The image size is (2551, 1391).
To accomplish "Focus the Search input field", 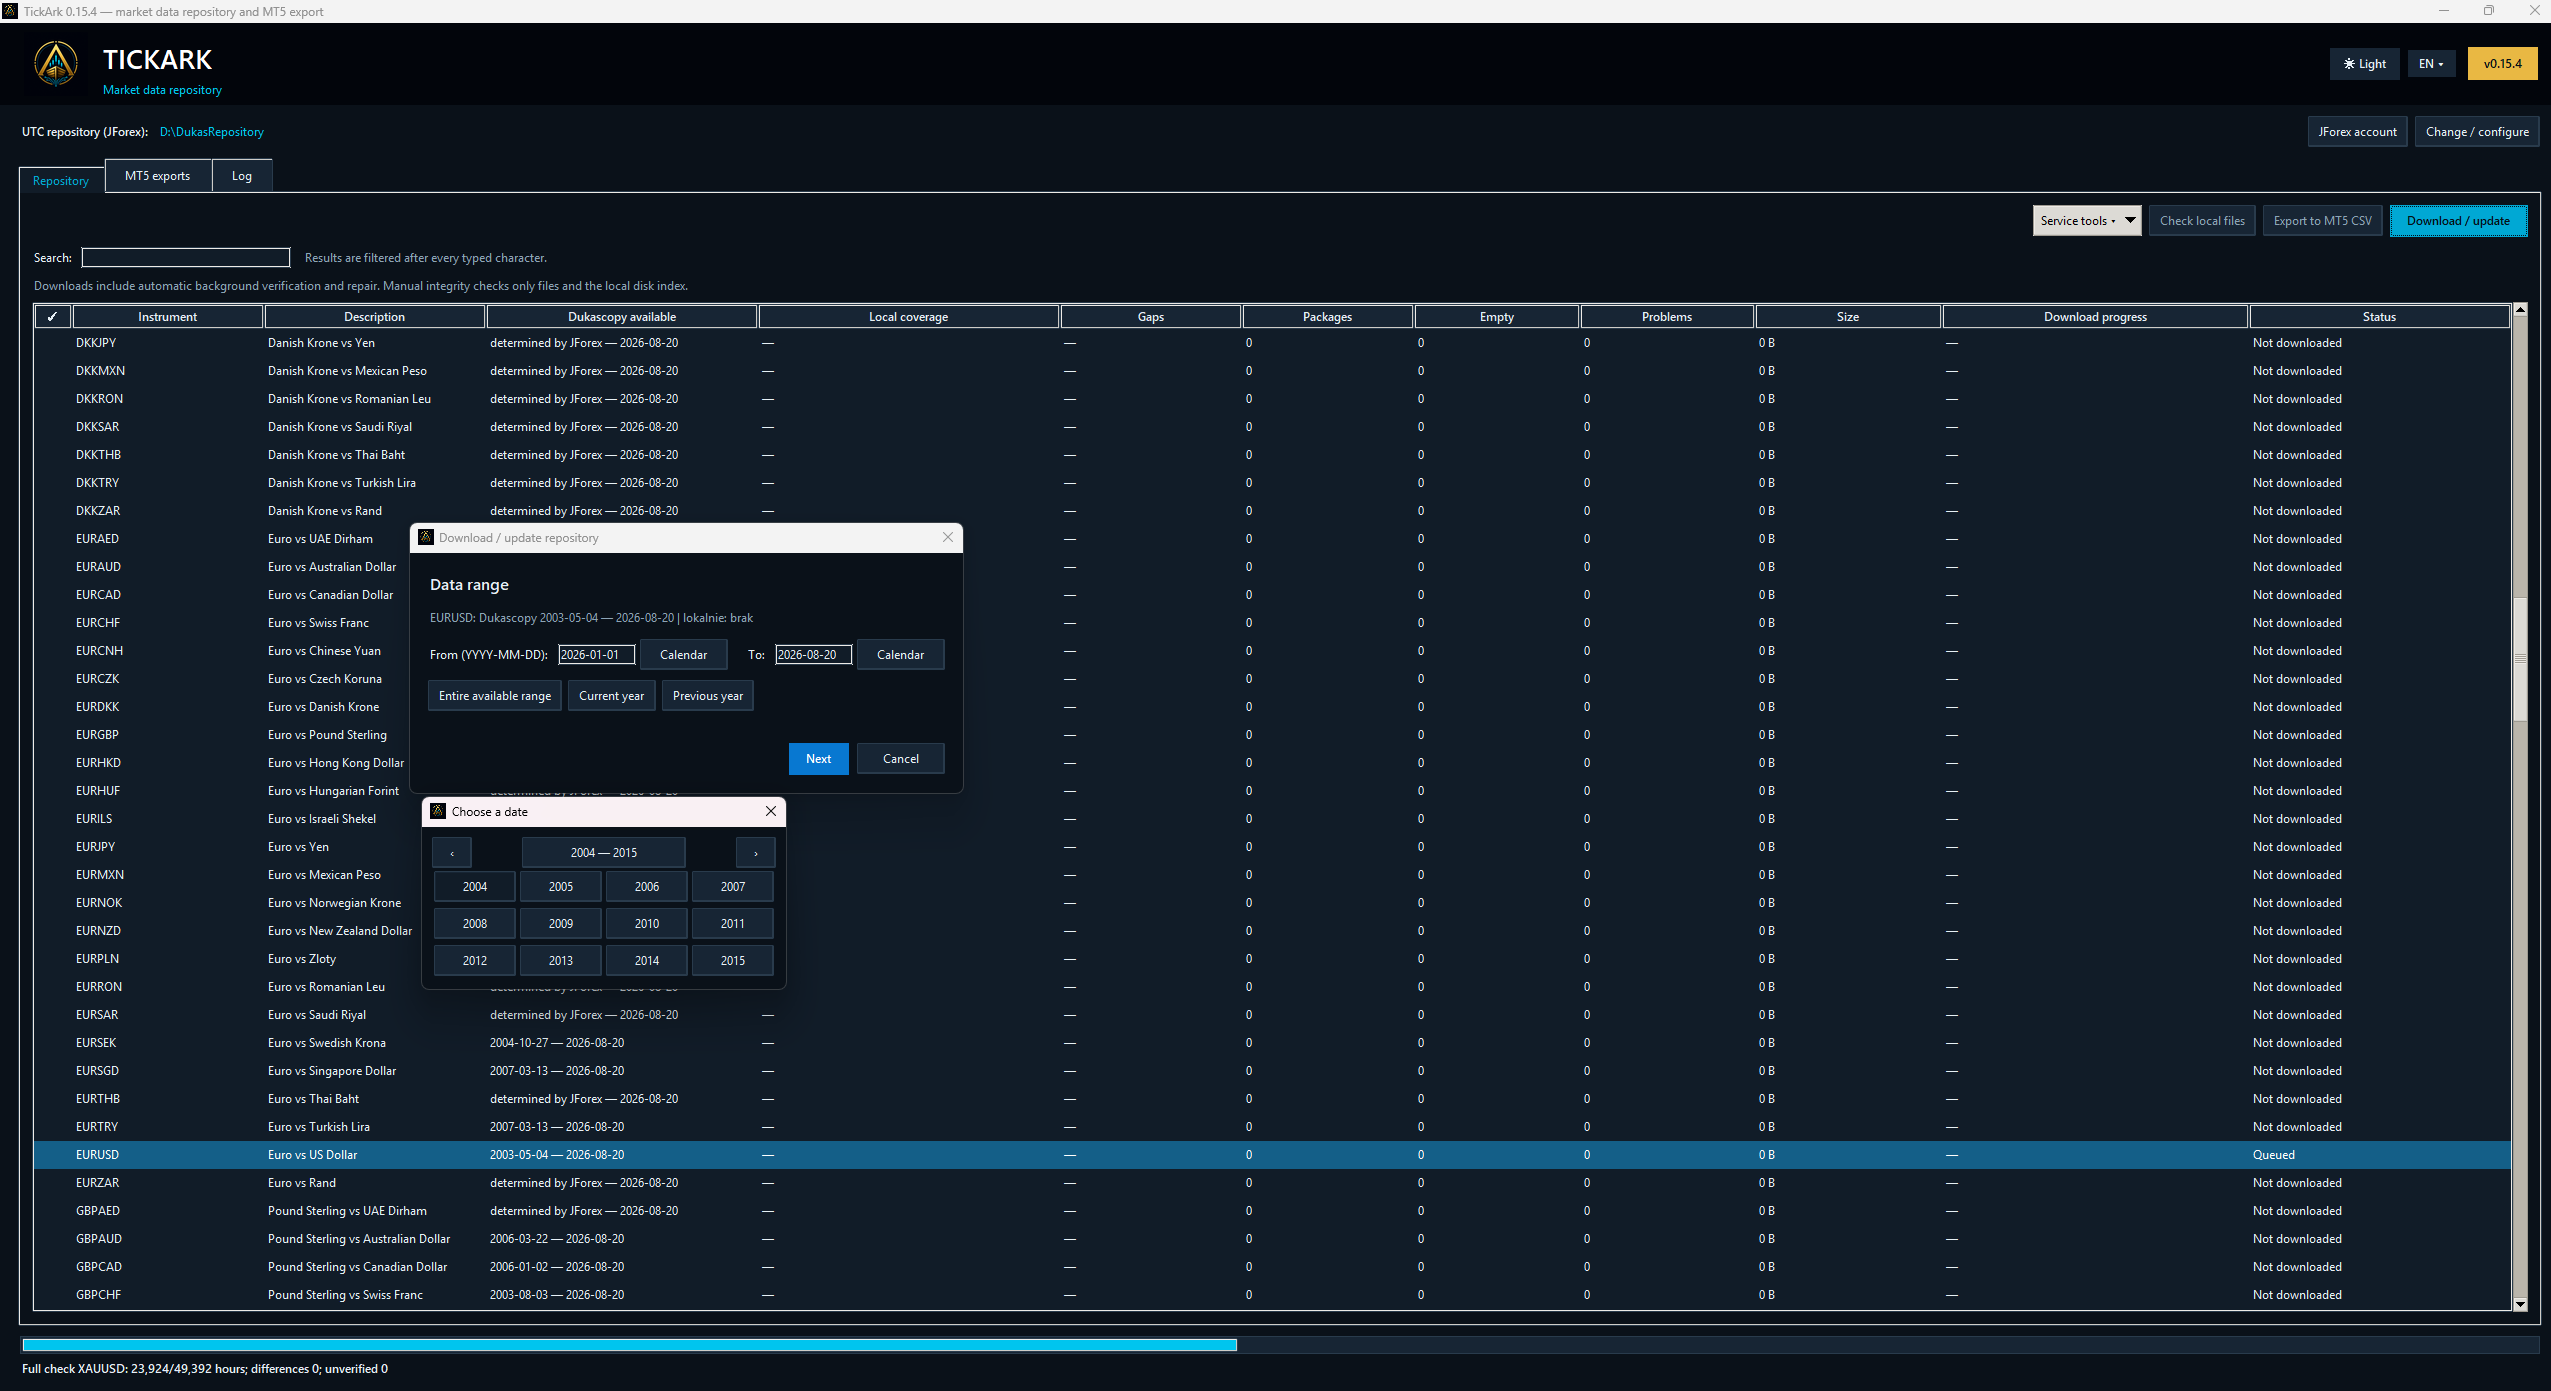I will (x=186, y=258).
